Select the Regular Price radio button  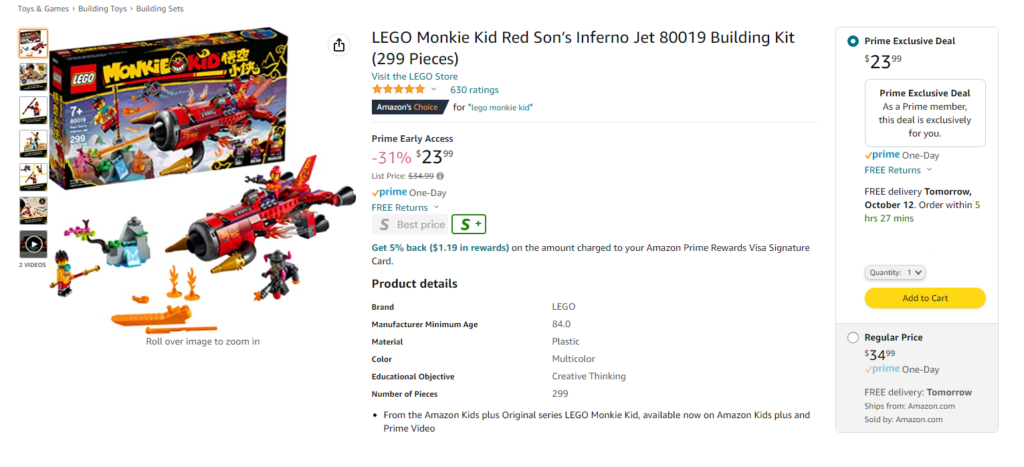pos(853,338)
